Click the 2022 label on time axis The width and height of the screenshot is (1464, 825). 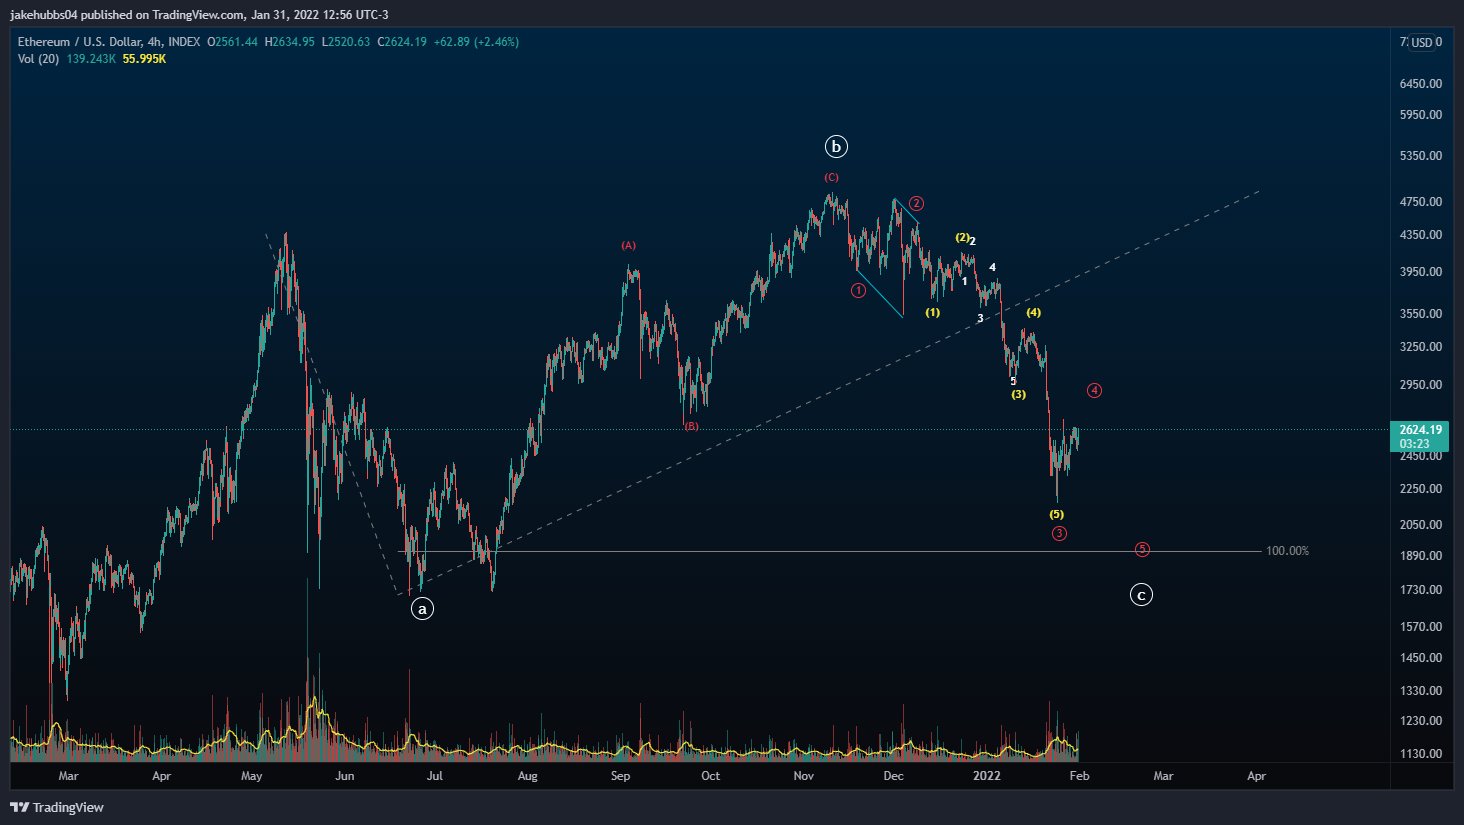[987, 776]
